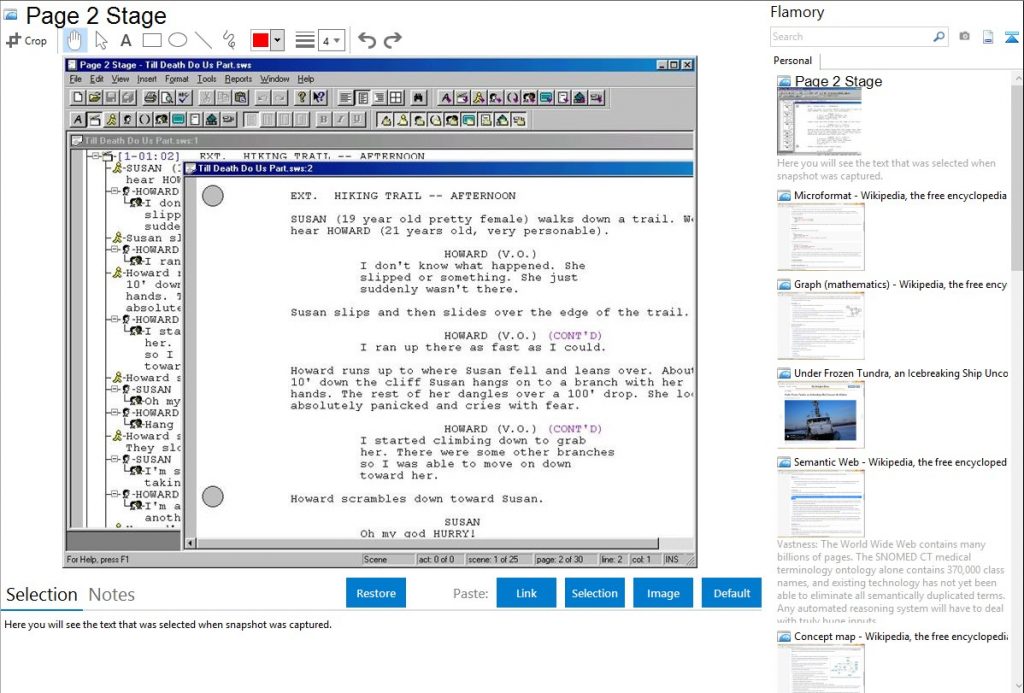The image size is (1024, 693).
Task: Open the Insert menu in Page 2 Stage
Action: click(146, 79)
